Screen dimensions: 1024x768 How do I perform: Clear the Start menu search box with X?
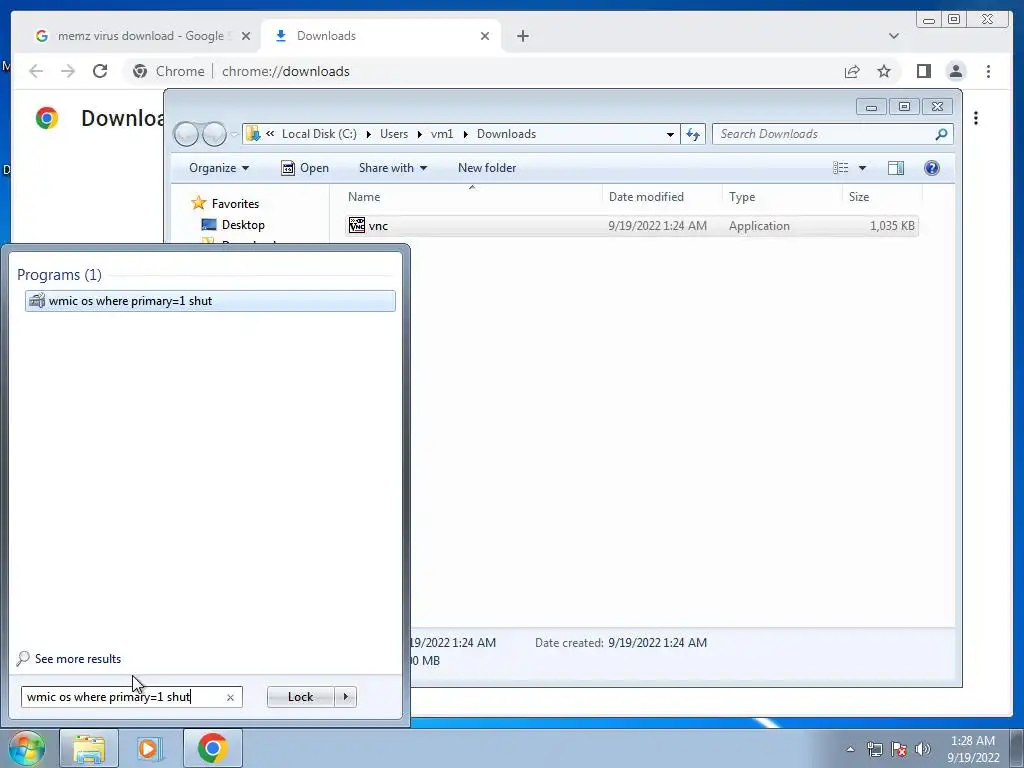pos(230,697)
